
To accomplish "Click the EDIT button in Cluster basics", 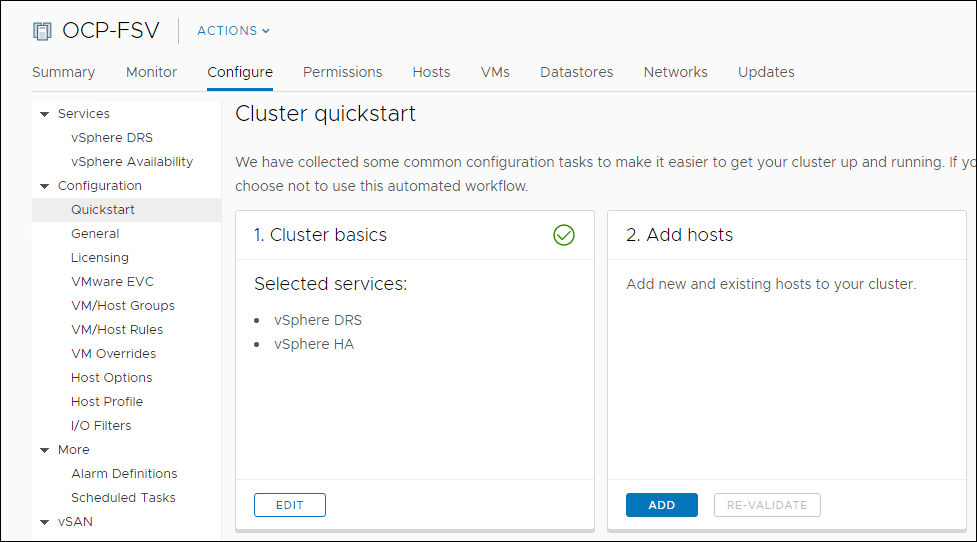I will coord(290,505).
